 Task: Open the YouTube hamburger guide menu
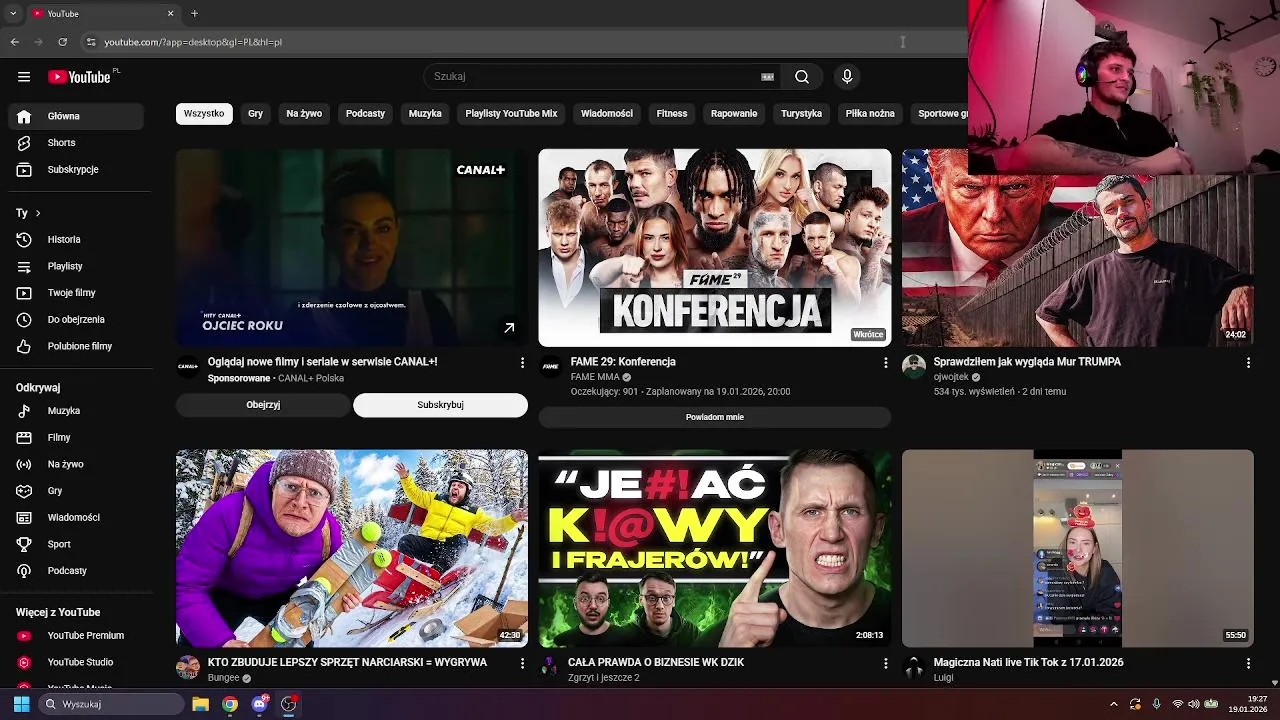point(24,77)
